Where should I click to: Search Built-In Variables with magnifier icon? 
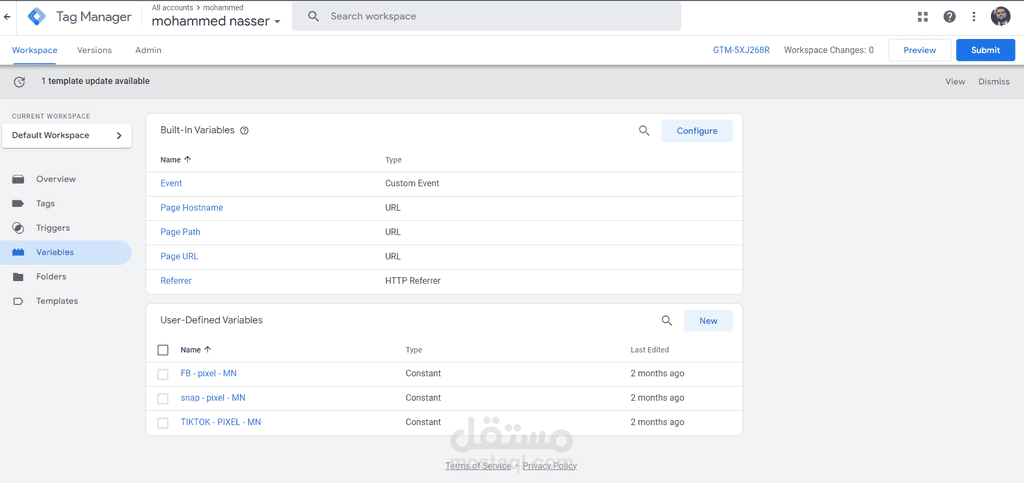pos(644,131)
